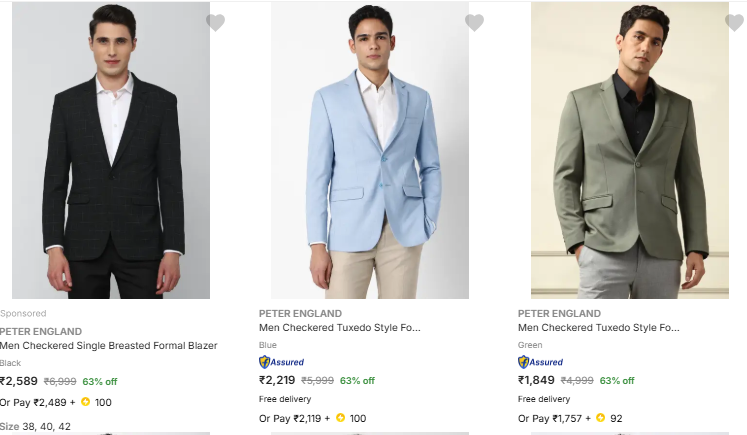Open Men Checkered Single Breasted Formal Blazer link
This screenshot has width=747, height=435.
[108, 346]
